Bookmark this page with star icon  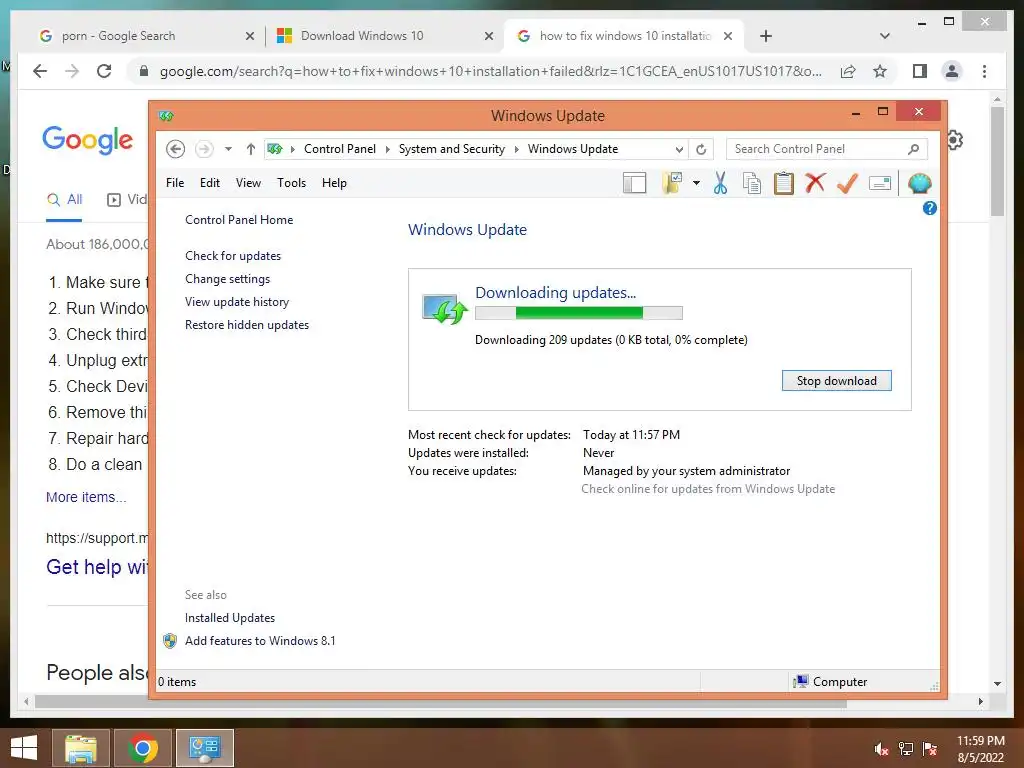pos(880,71)
